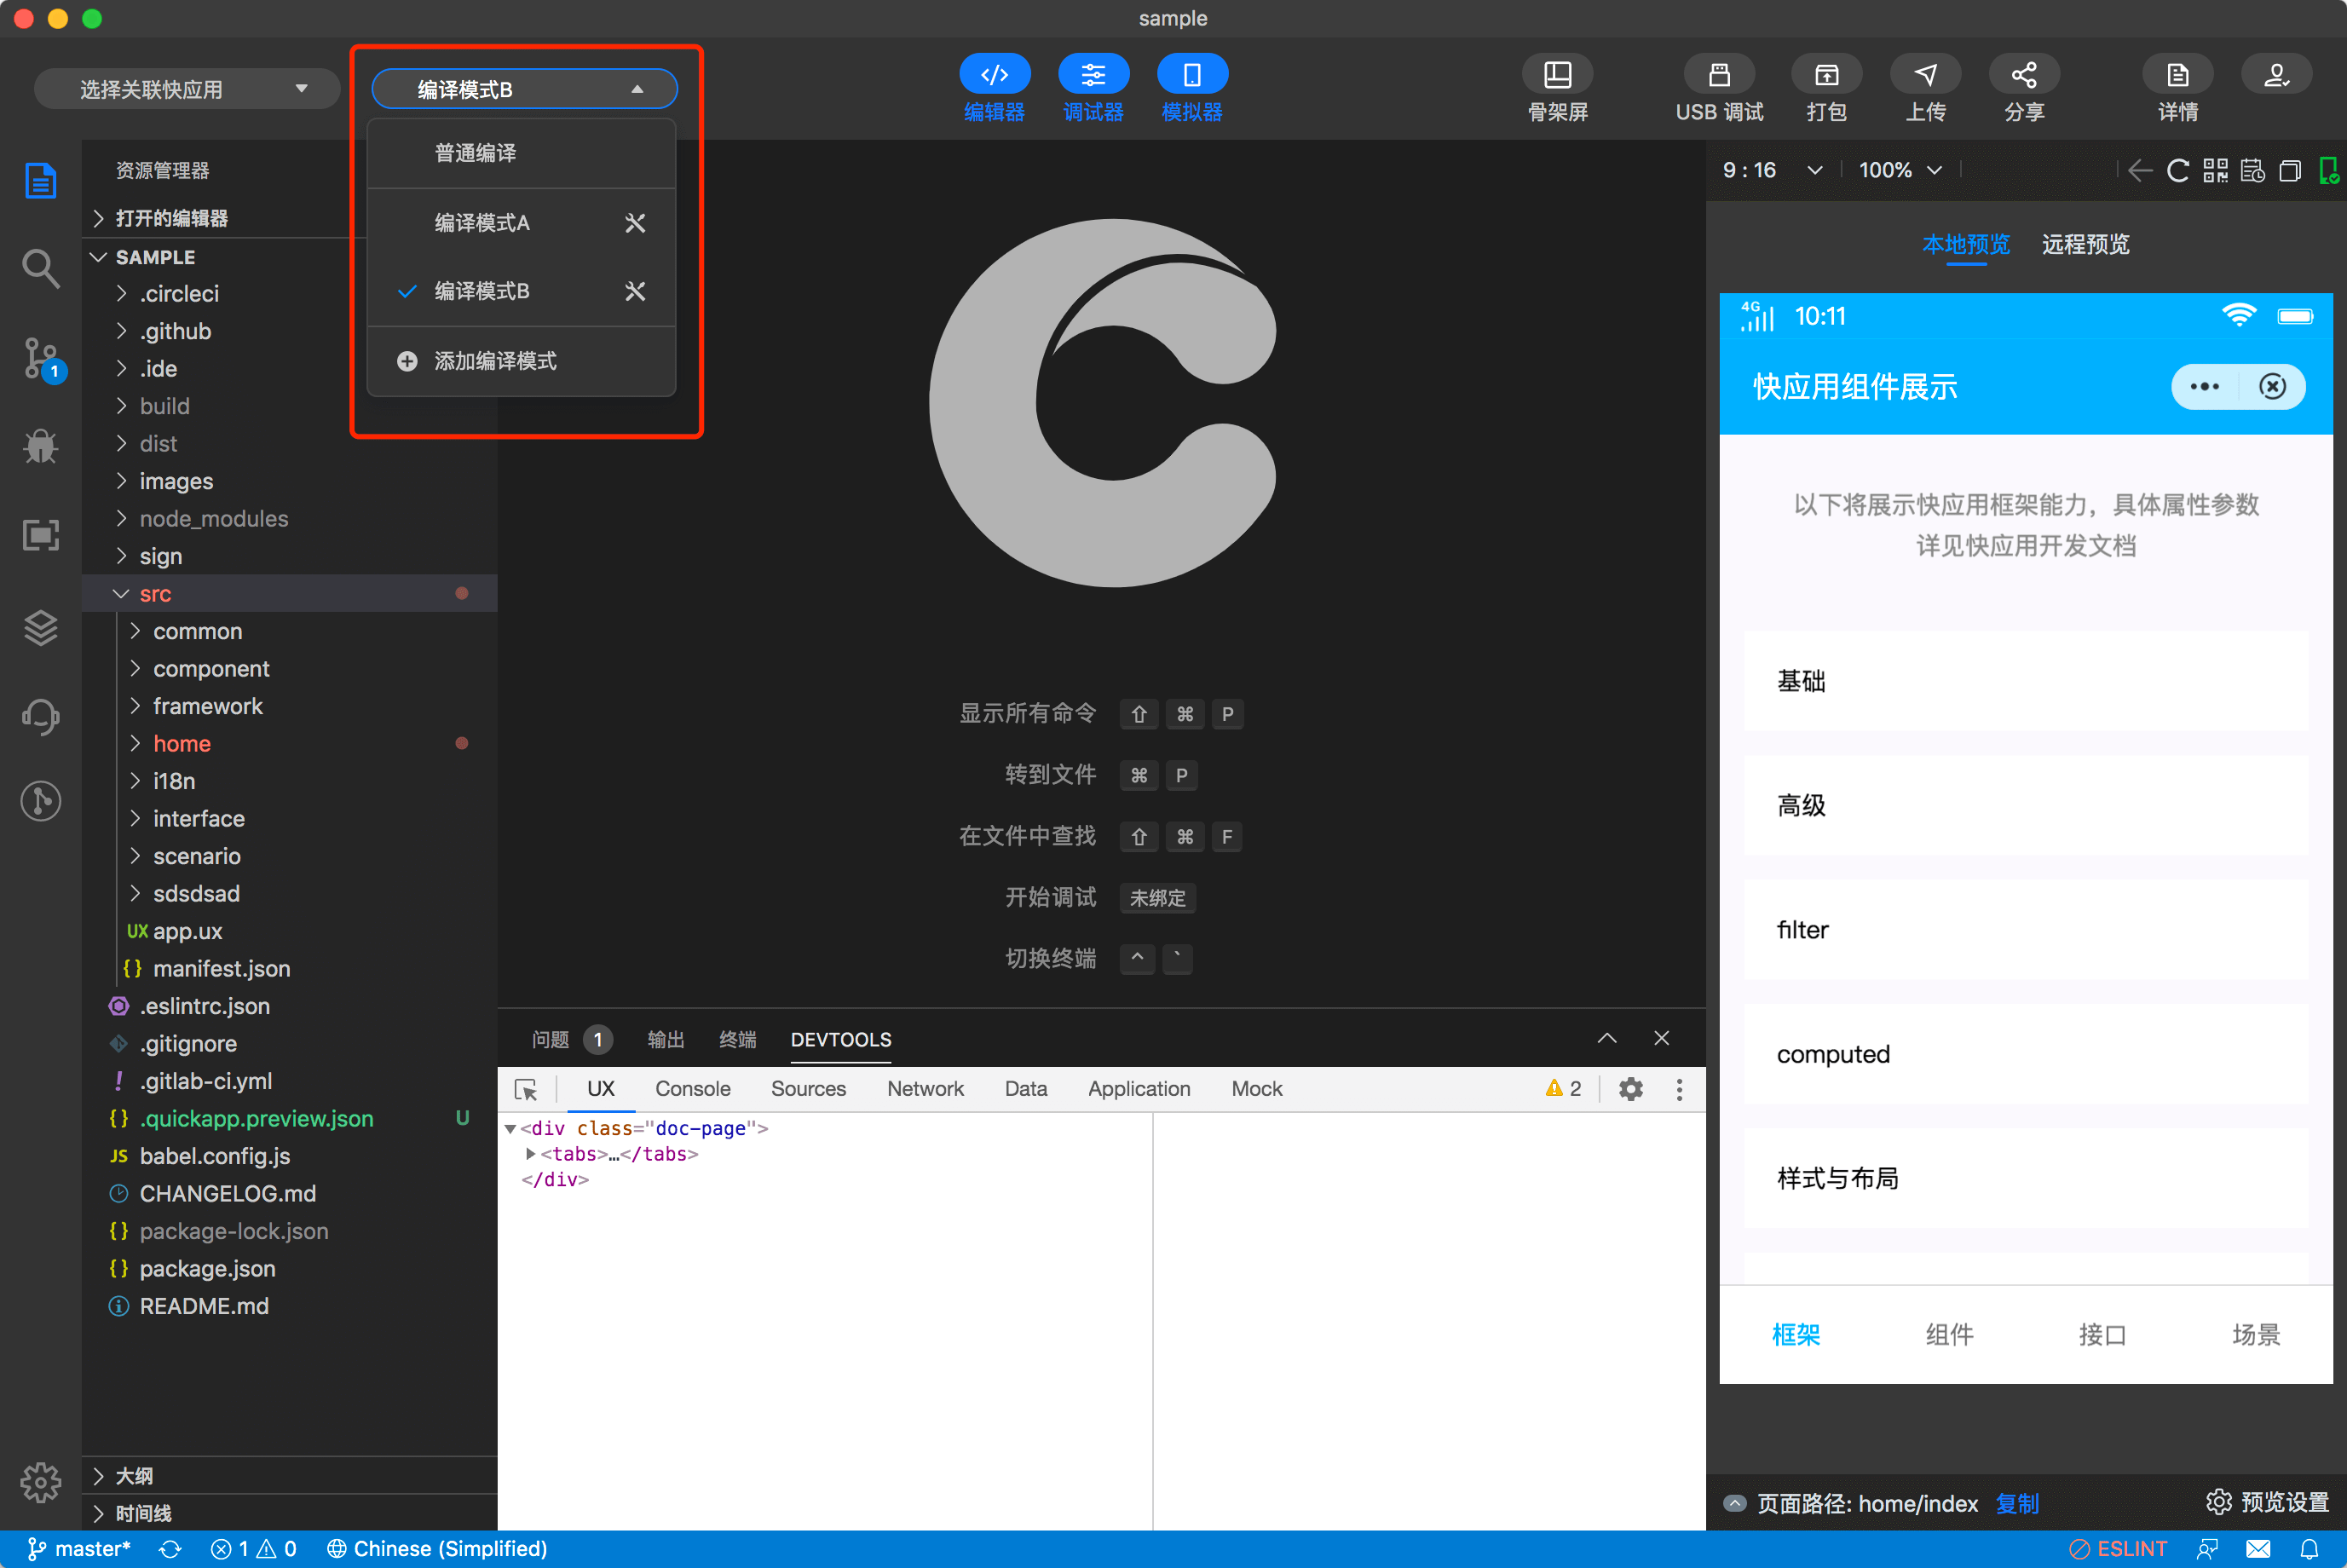Image resolution: width=2347 pixels, height=1568 pixels.
Task: Open the 模拟器 simulator panel
Action: coord(1191,88)
